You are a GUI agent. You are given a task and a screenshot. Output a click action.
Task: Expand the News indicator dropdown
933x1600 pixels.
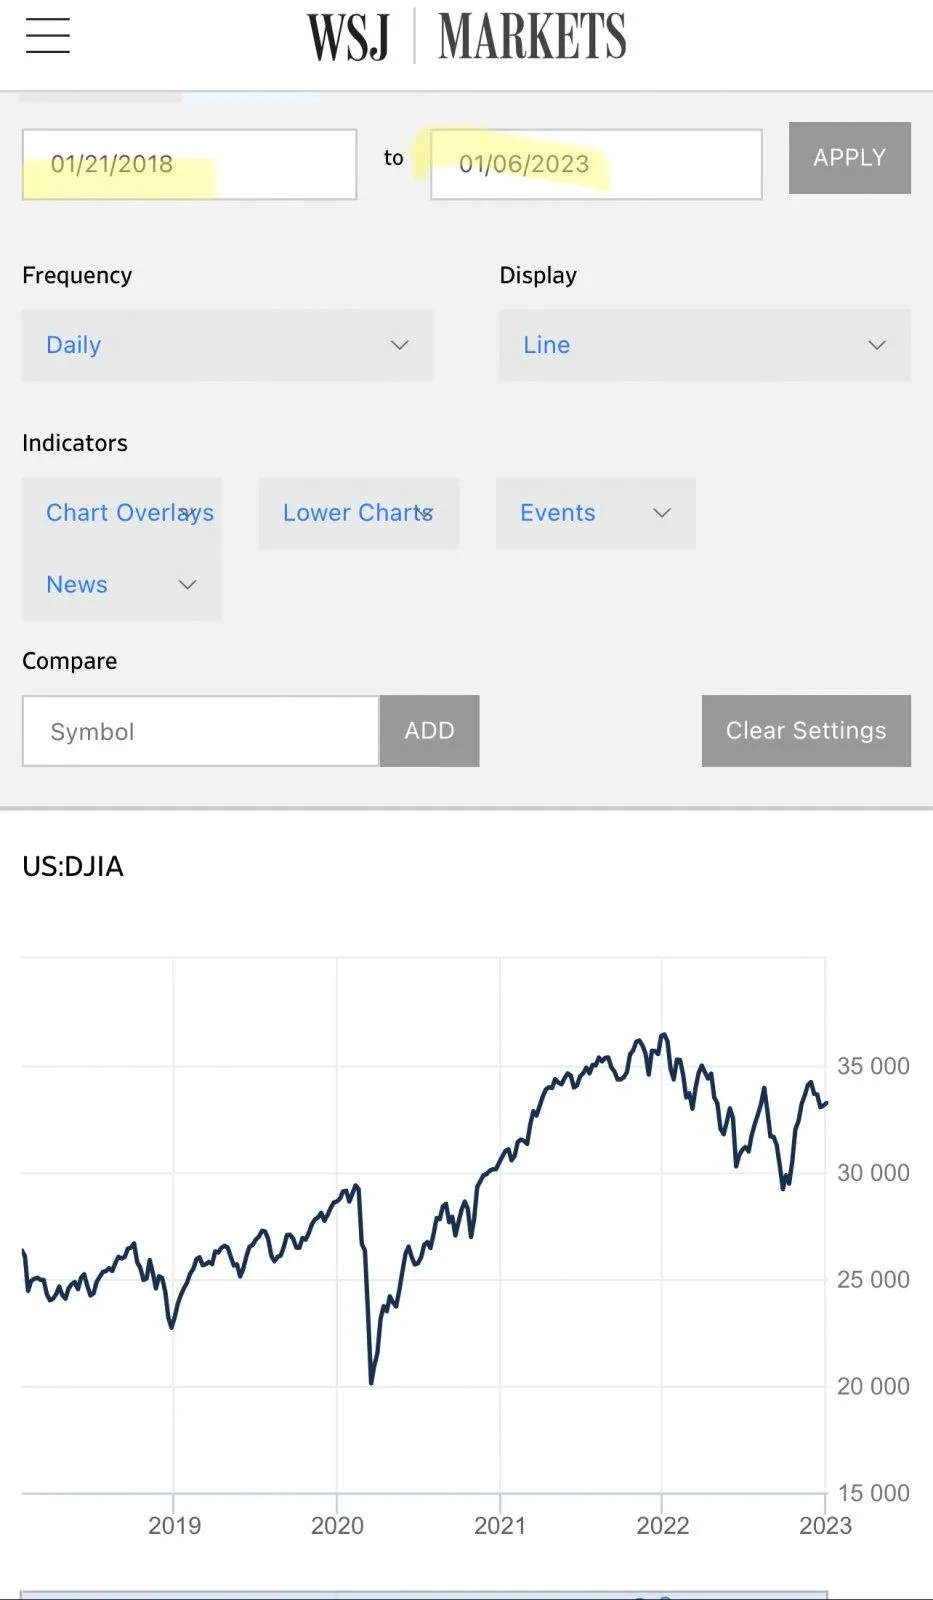(x=121, y=585)
